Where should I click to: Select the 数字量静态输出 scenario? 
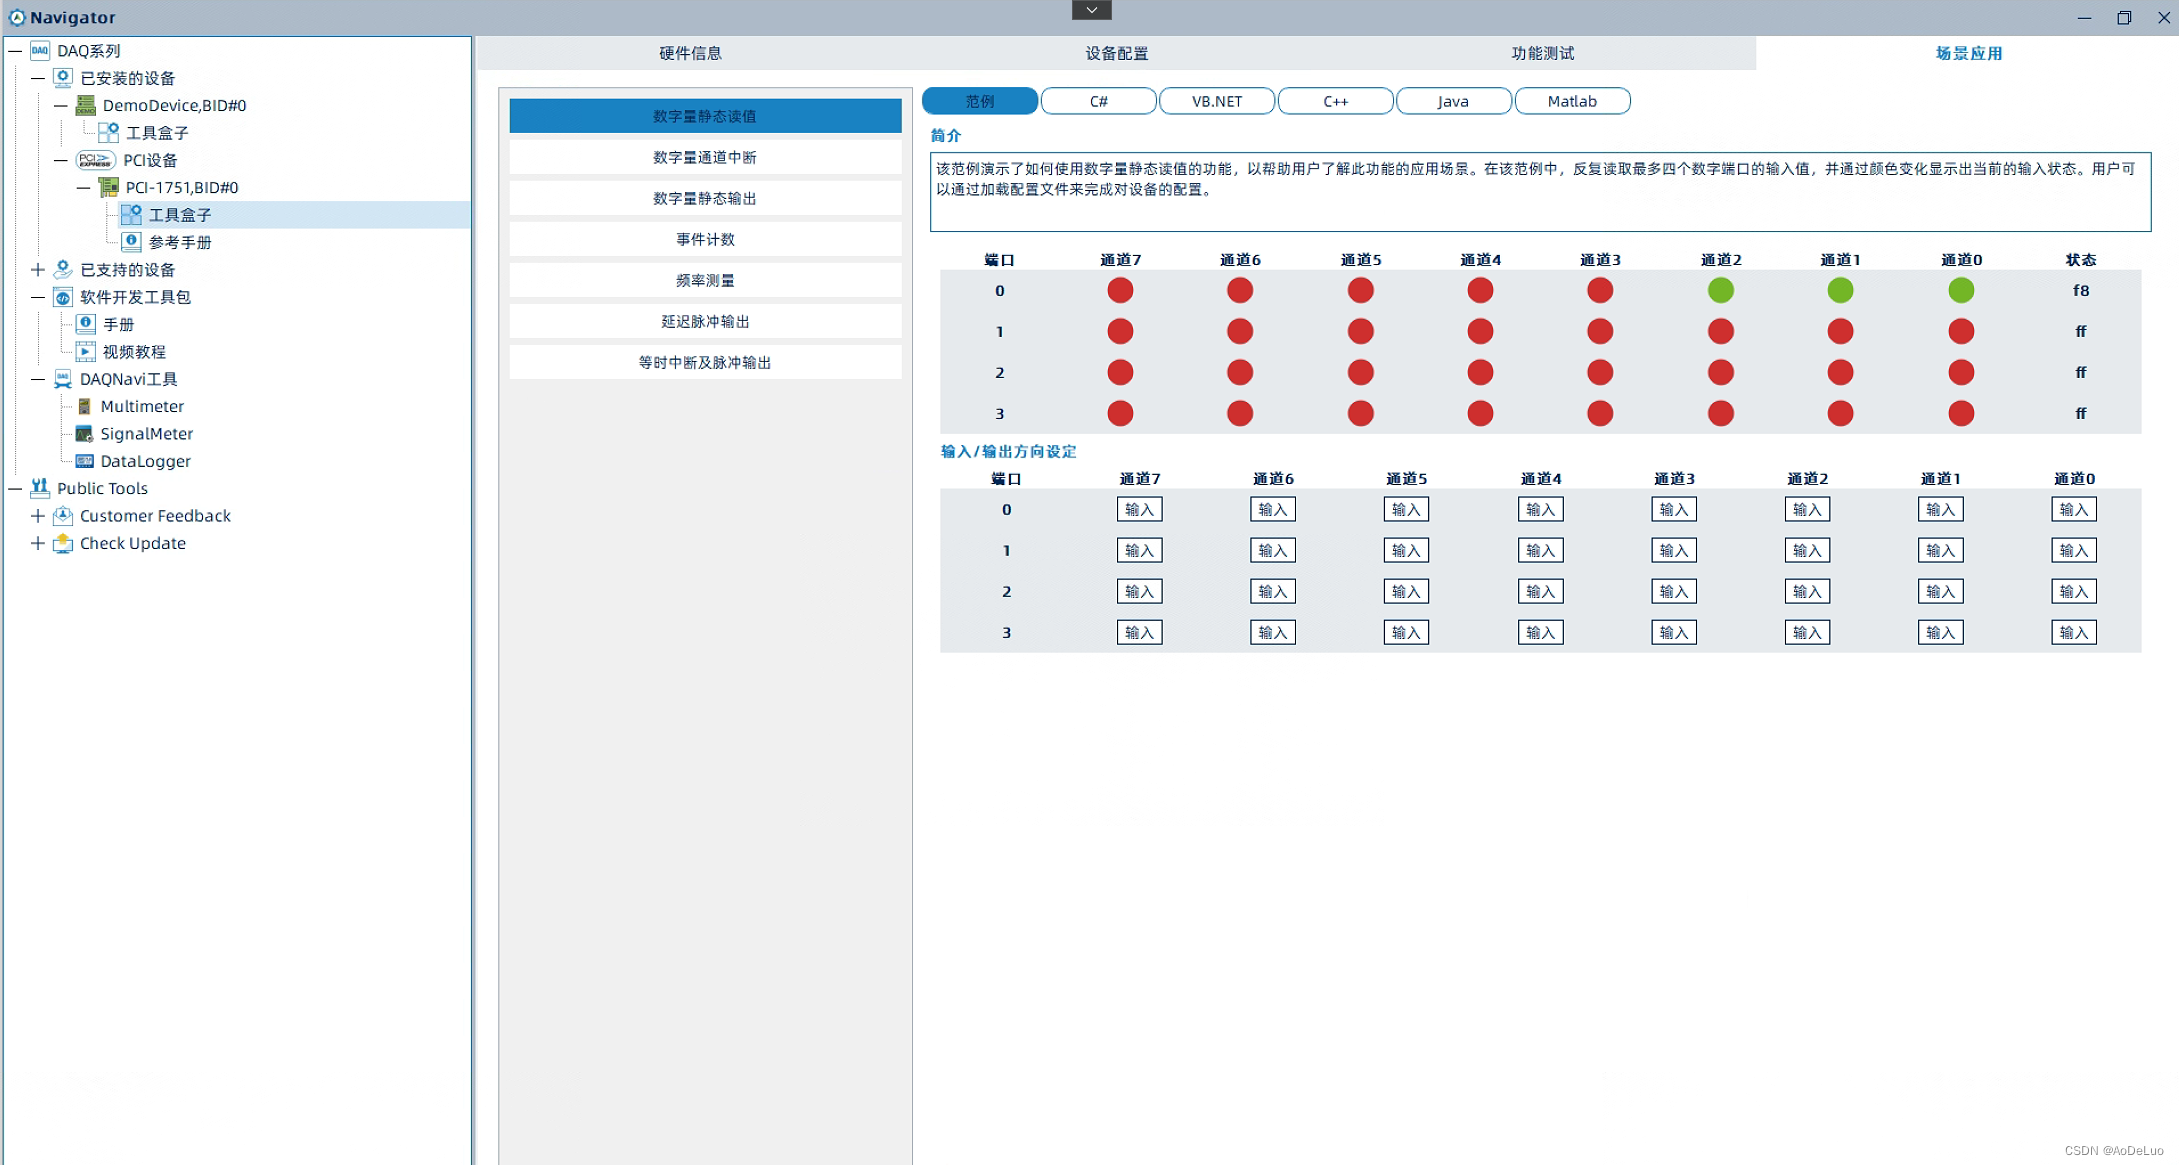(x=705, y=198)
